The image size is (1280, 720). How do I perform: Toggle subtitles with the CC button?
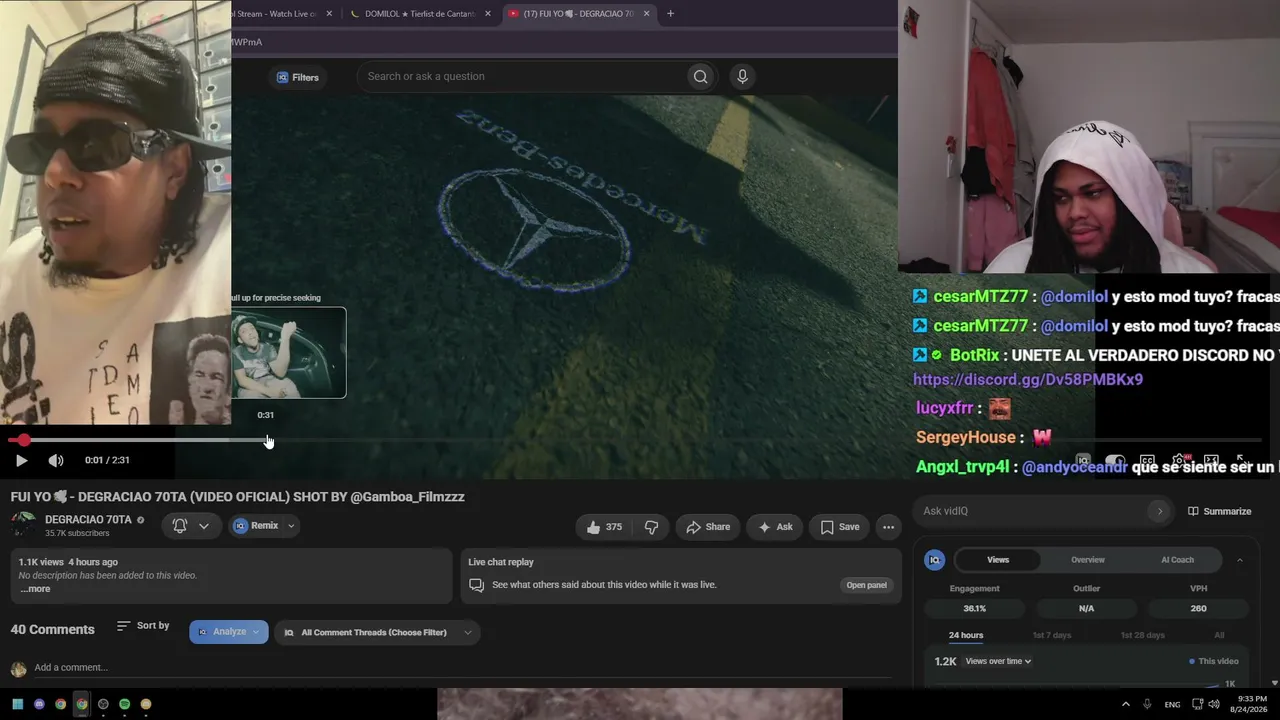pos(1147,461)
